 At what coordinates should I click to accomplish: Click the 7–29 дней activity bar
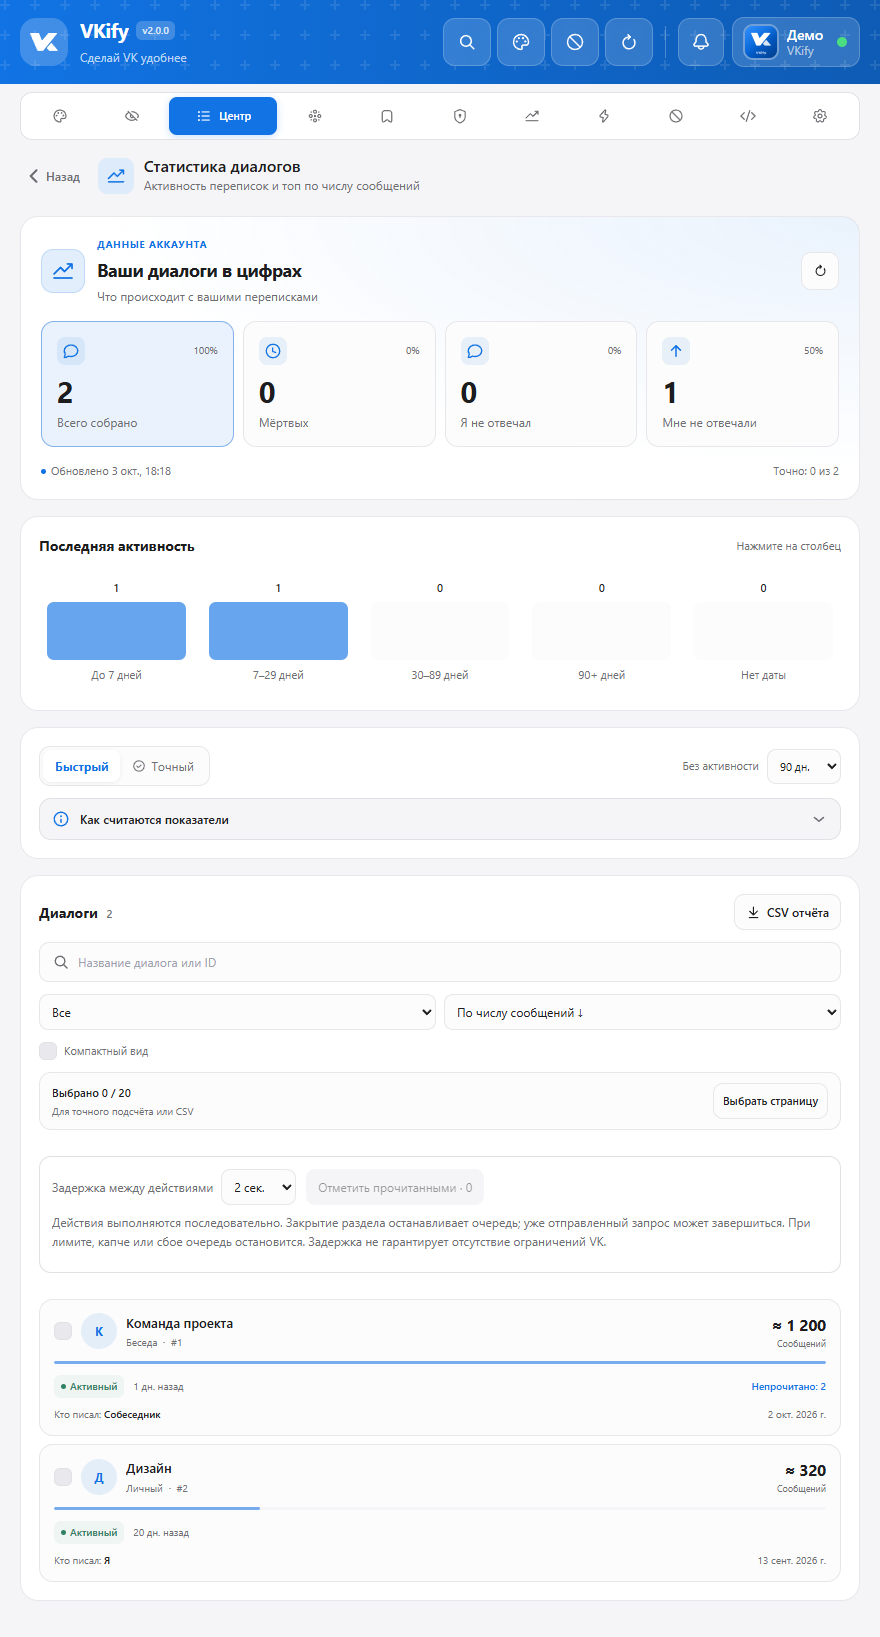(x=278, y=631)
